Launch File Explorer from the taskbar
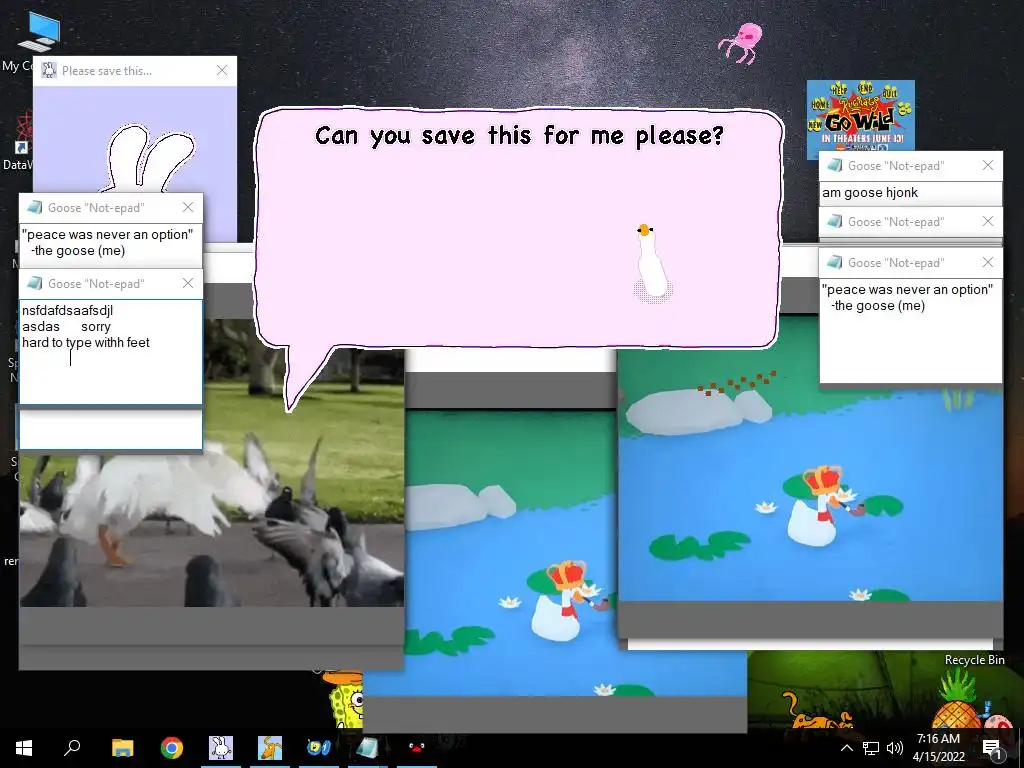The height and width of the screenshot is (768, 1024). click(122, 747)
